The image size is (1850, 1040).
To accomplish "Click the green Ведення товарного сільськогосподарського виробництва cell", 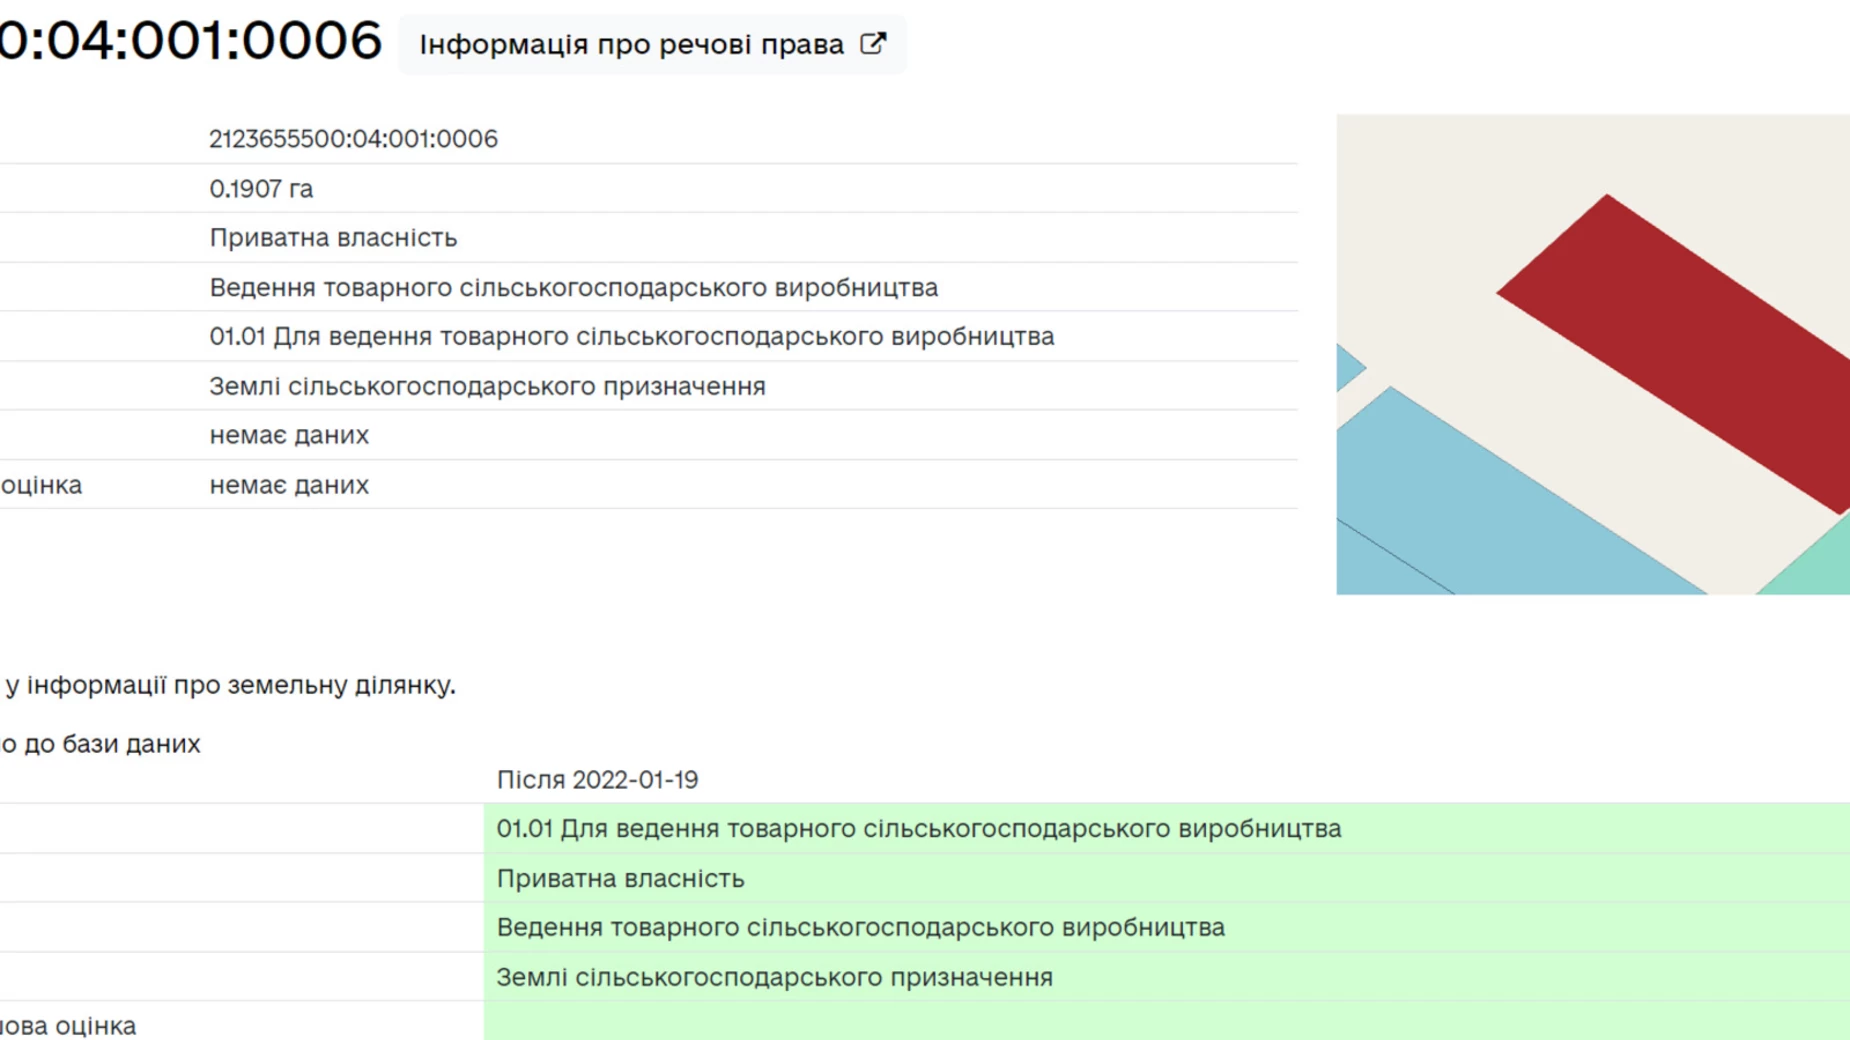I will 1167,927.
